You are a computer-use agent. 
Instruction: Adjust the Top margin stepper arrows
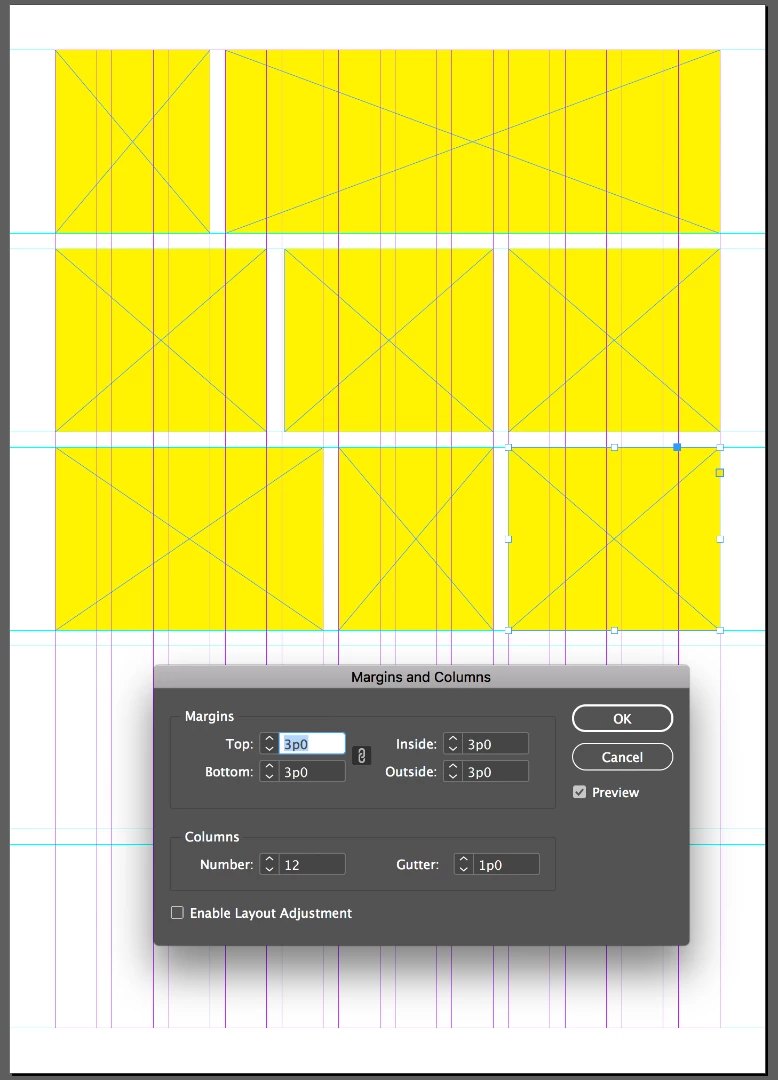pyautogui.click(x=269, y=744)
